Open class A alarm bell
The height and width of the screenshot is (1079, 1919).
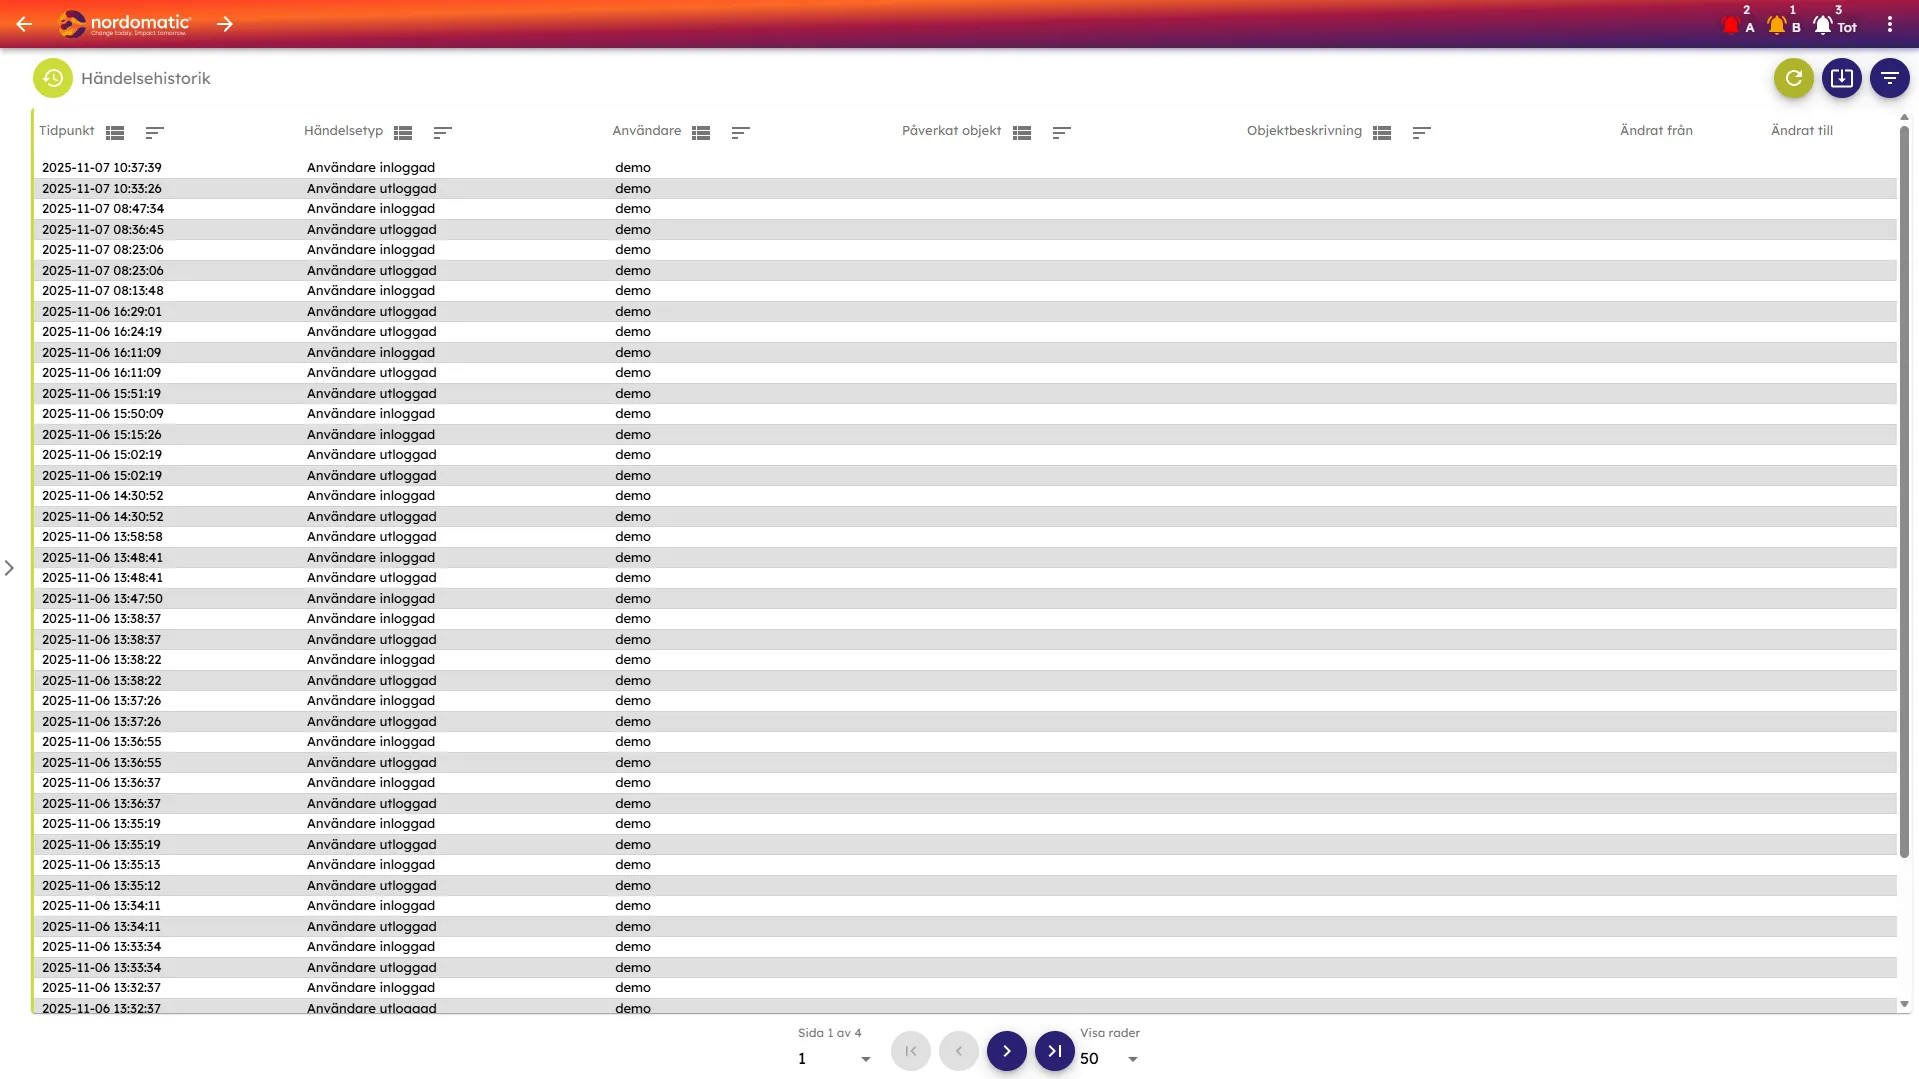pos(1732,25)
